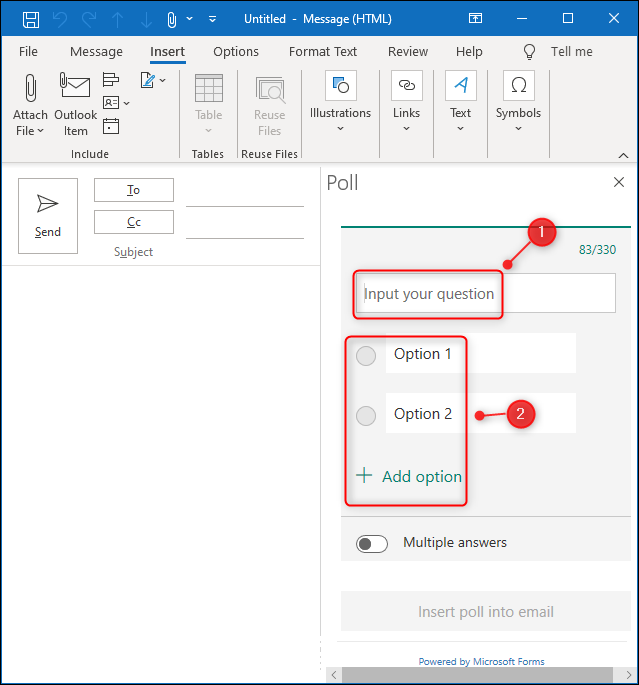Insert a calendar from the Include group
Image resolution: width=639 pixels, height=685 pixels.
click(x=111, y=126)
